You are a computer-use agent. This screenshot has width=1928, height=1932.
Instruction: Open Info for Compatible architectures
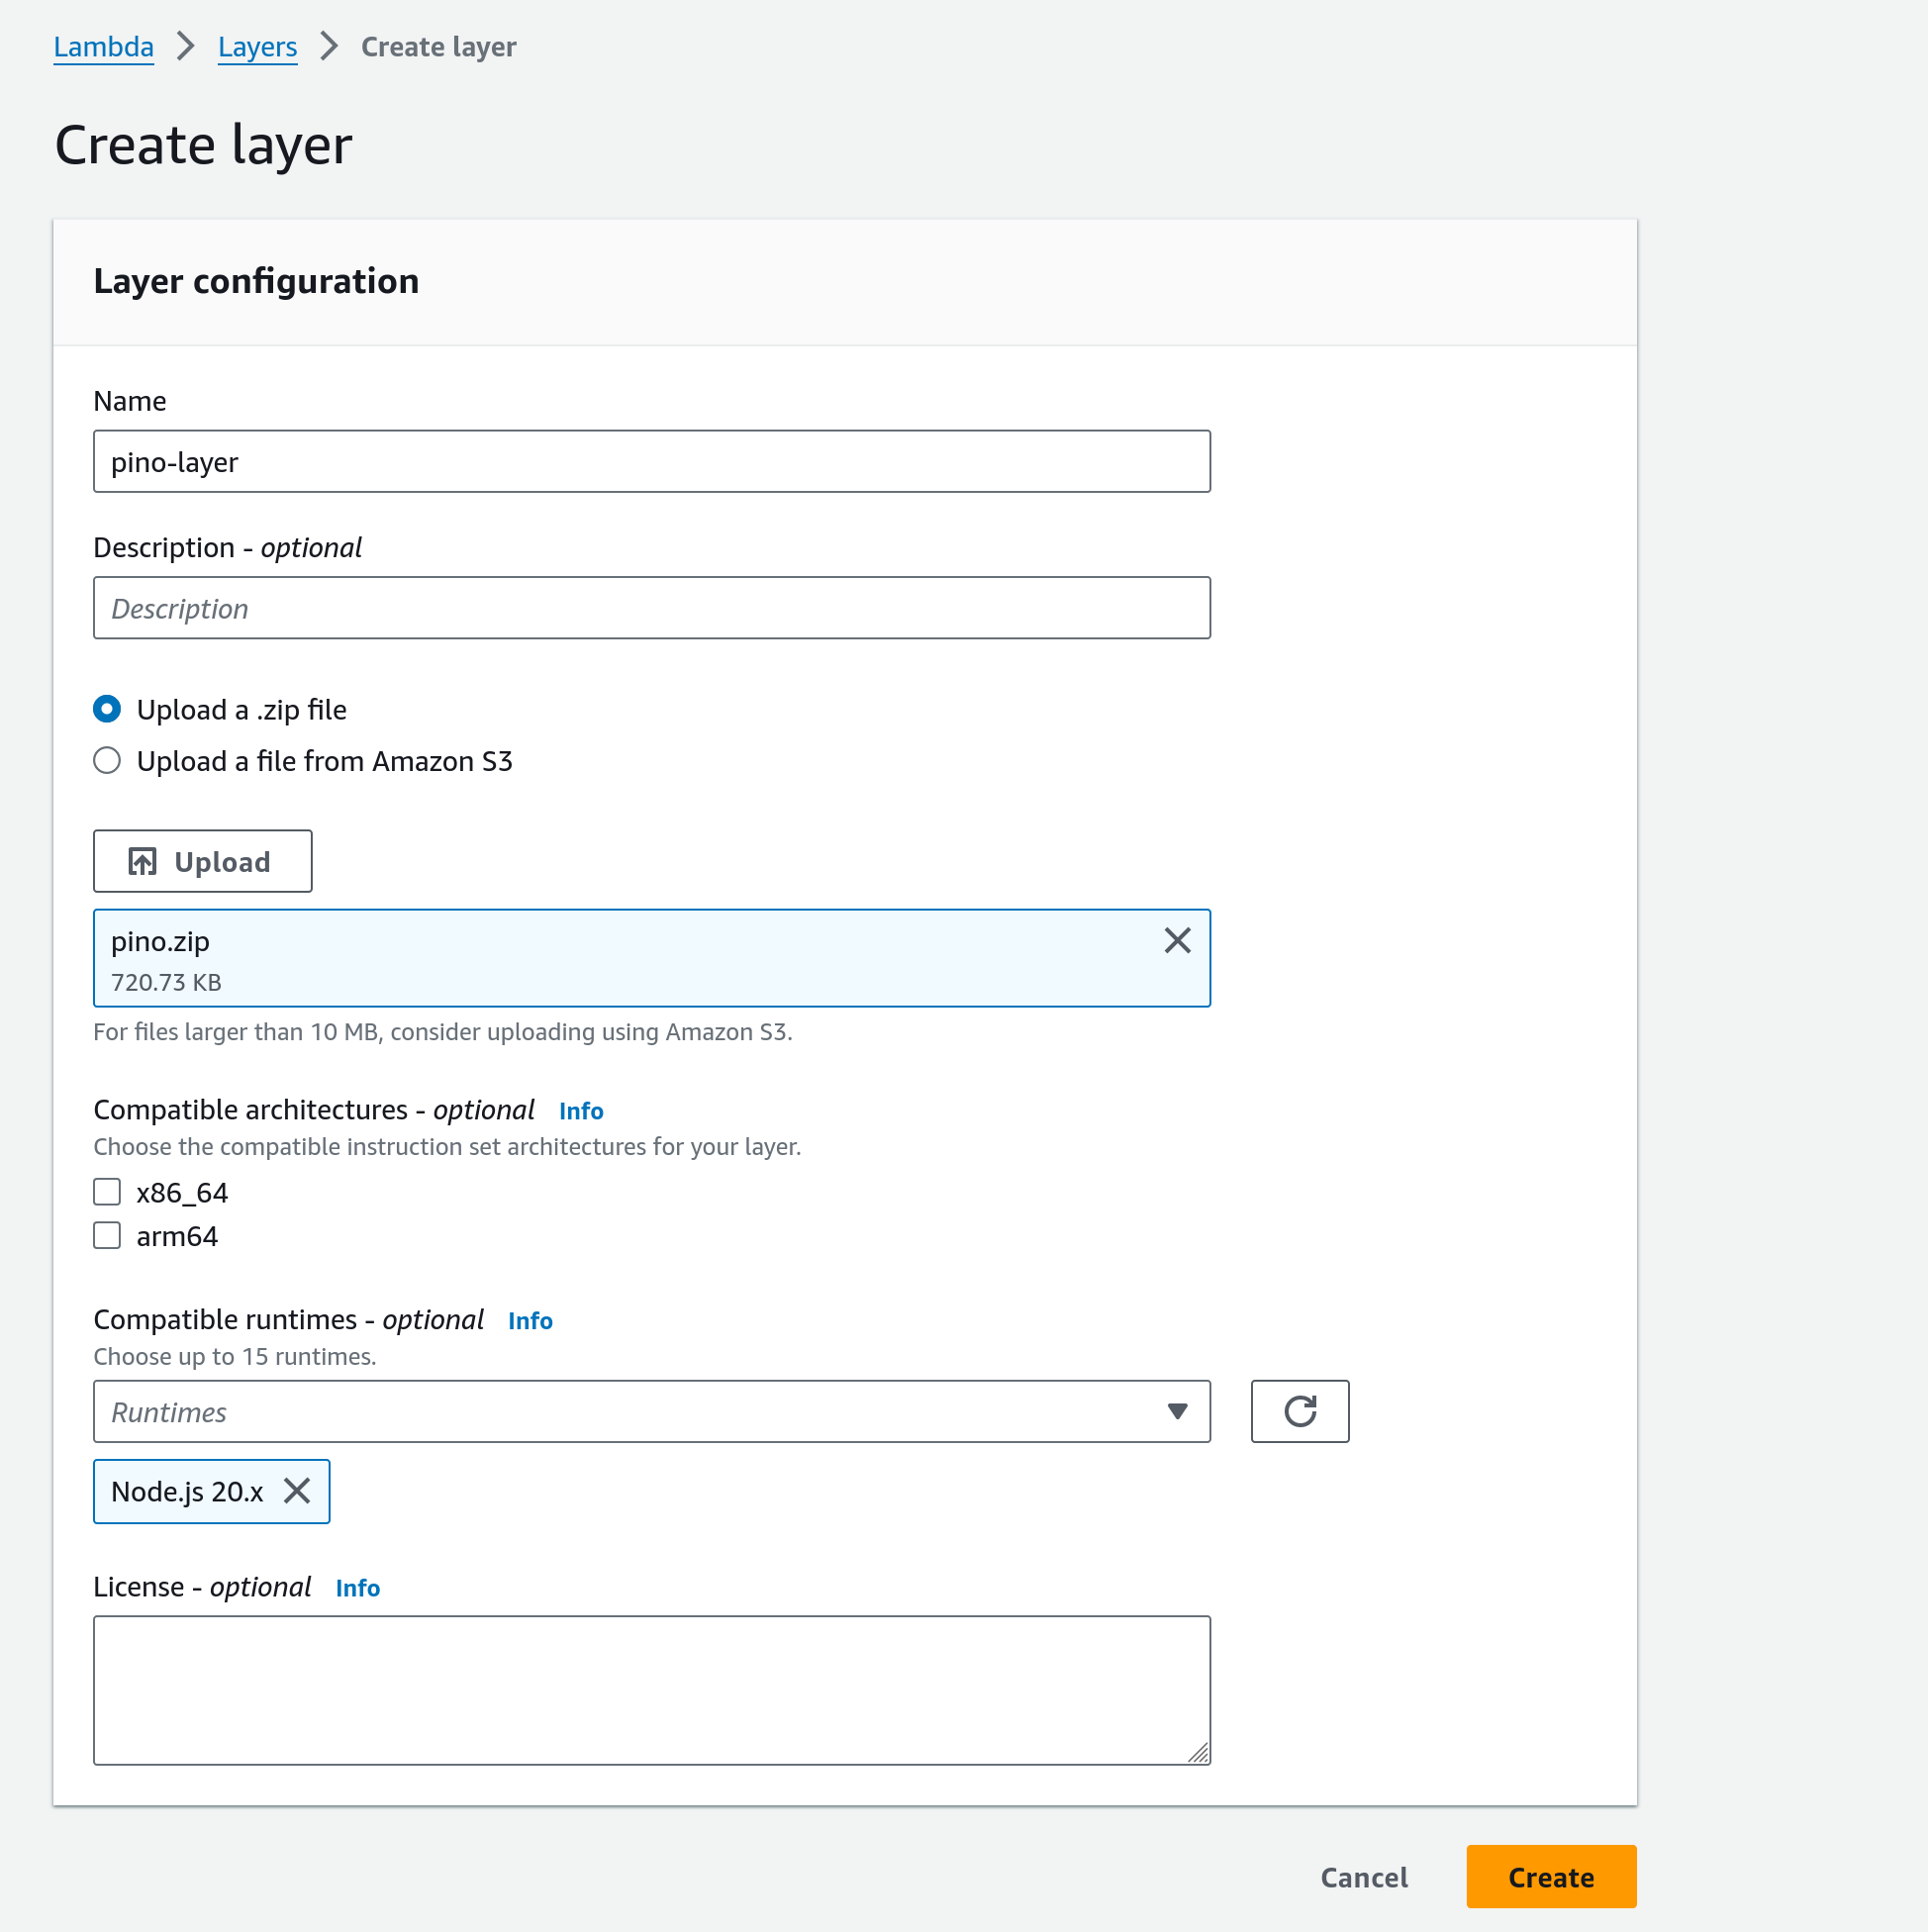point(581,1111)
